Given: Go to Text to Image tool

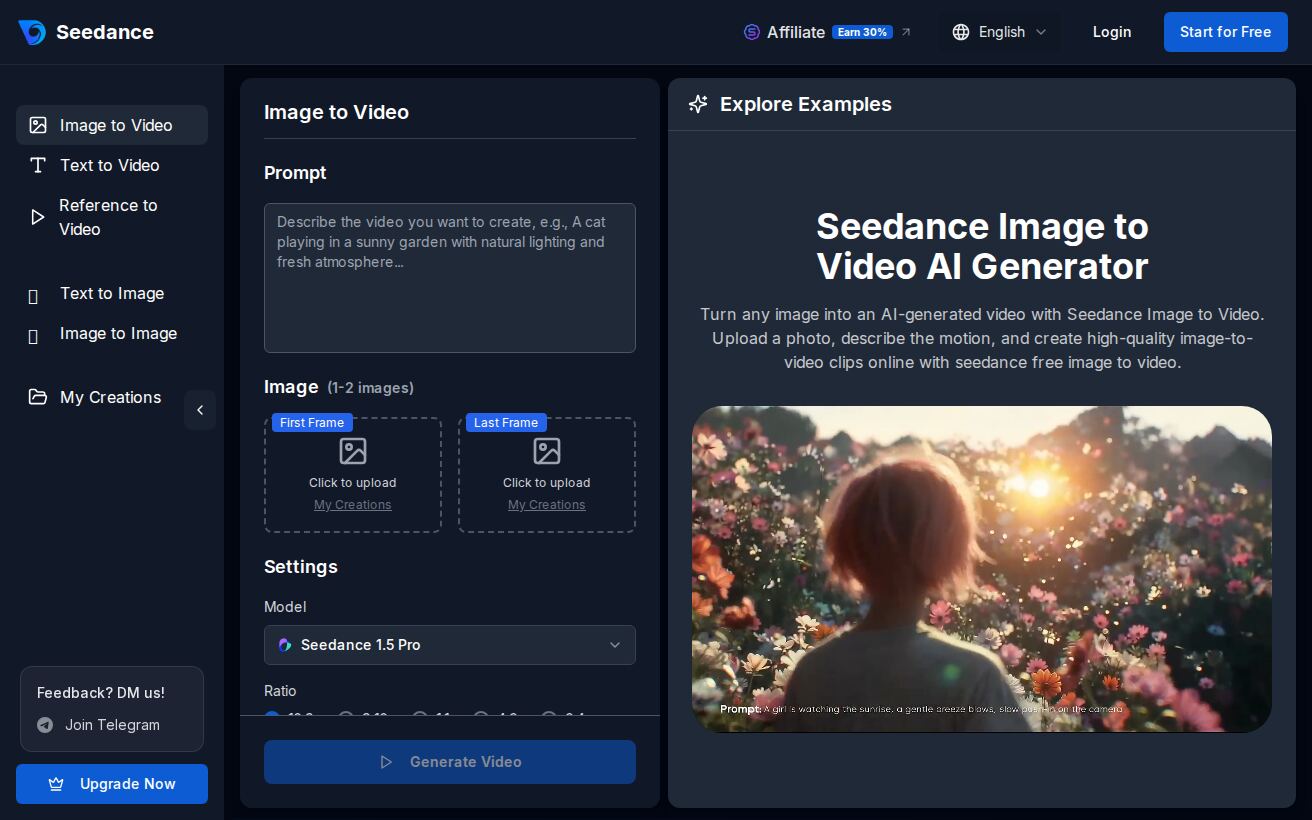Looking at the screenshot, I should point(112,293).
